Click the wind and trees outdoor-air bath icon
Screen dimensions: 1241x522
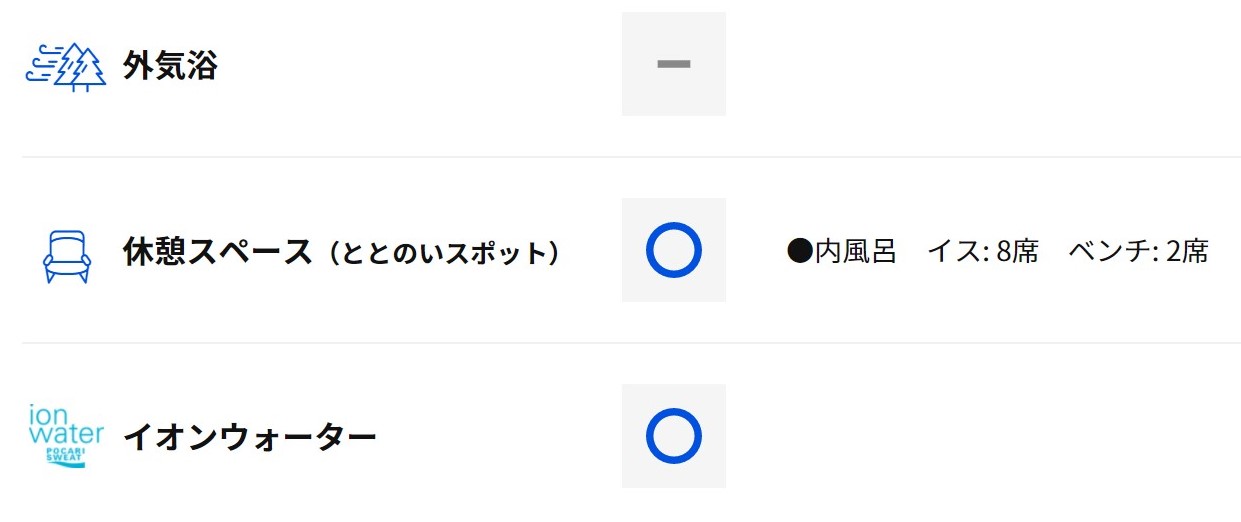click(65, 68)
